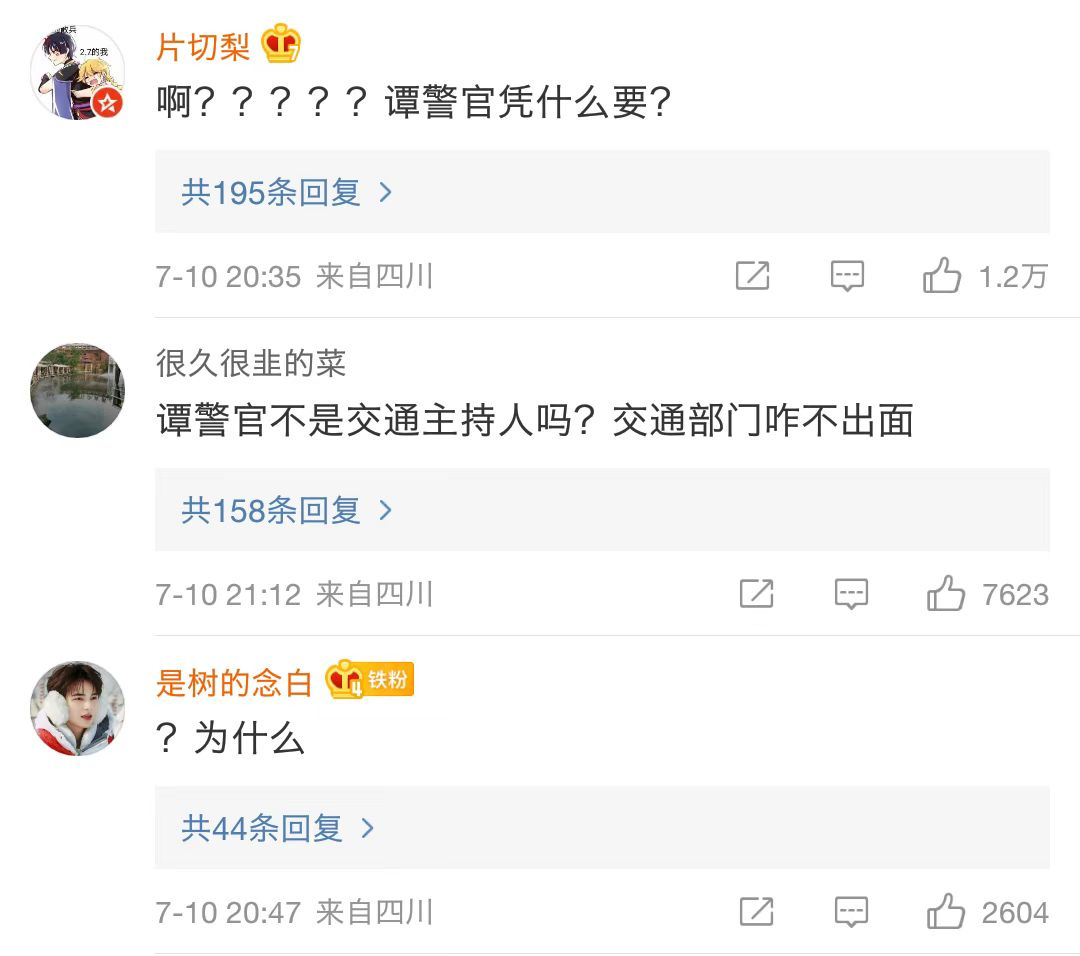Screen dimensions: 1080x956
Task: View 很久很韭的菜's landscape avatar
Action: click(x=78, y=391)
